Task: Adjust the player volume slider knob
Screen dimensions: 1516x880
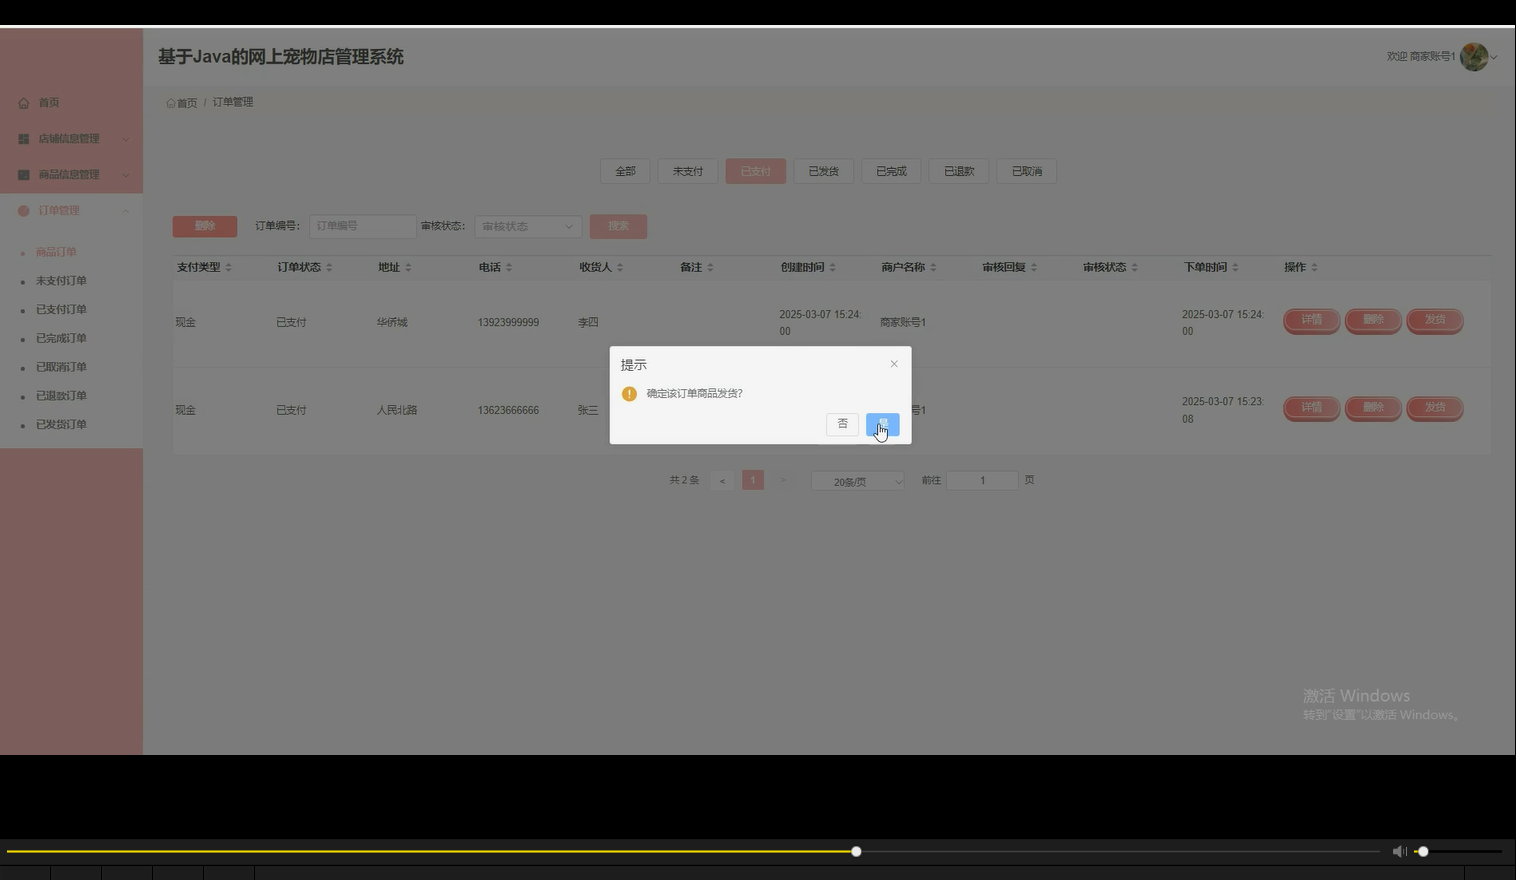Action: coord(1423,852)
